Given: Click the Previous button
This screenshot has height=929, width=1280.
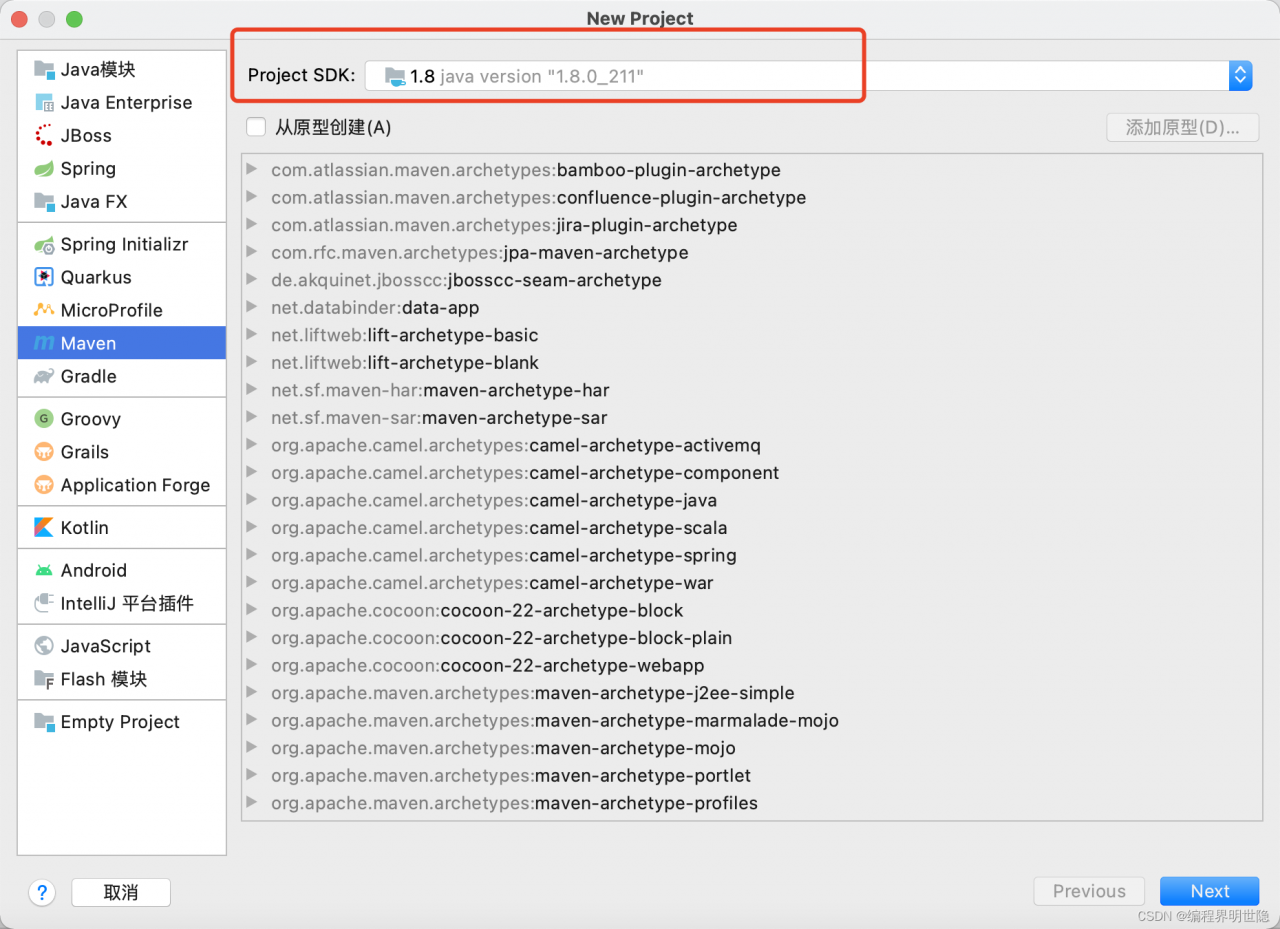Looking at the screenshot, I should pos(1089,891).
